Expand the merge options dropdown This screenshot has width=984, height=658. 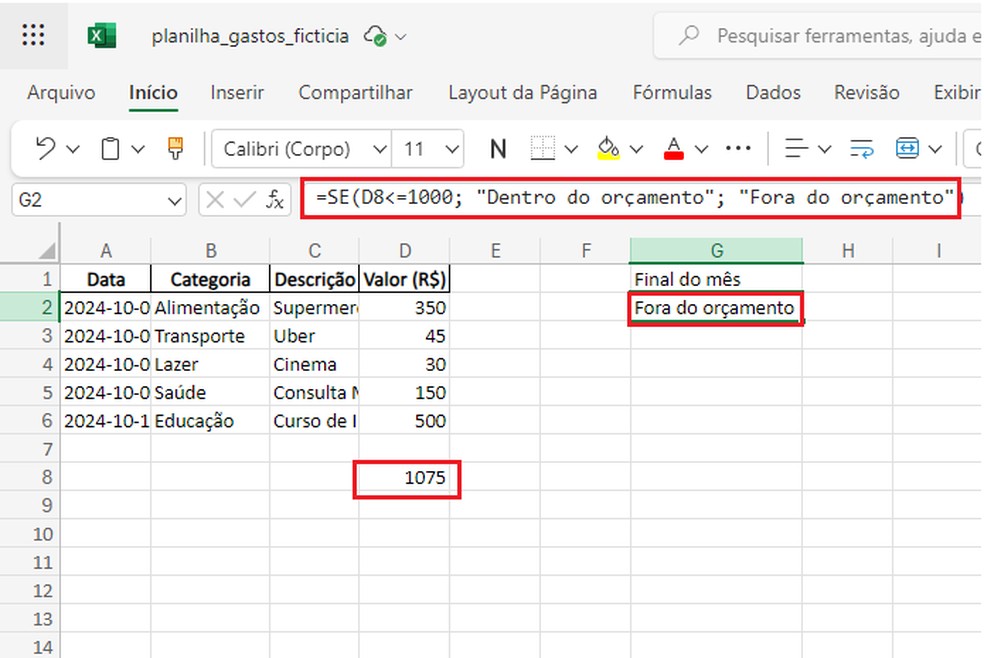click(935, 149)
